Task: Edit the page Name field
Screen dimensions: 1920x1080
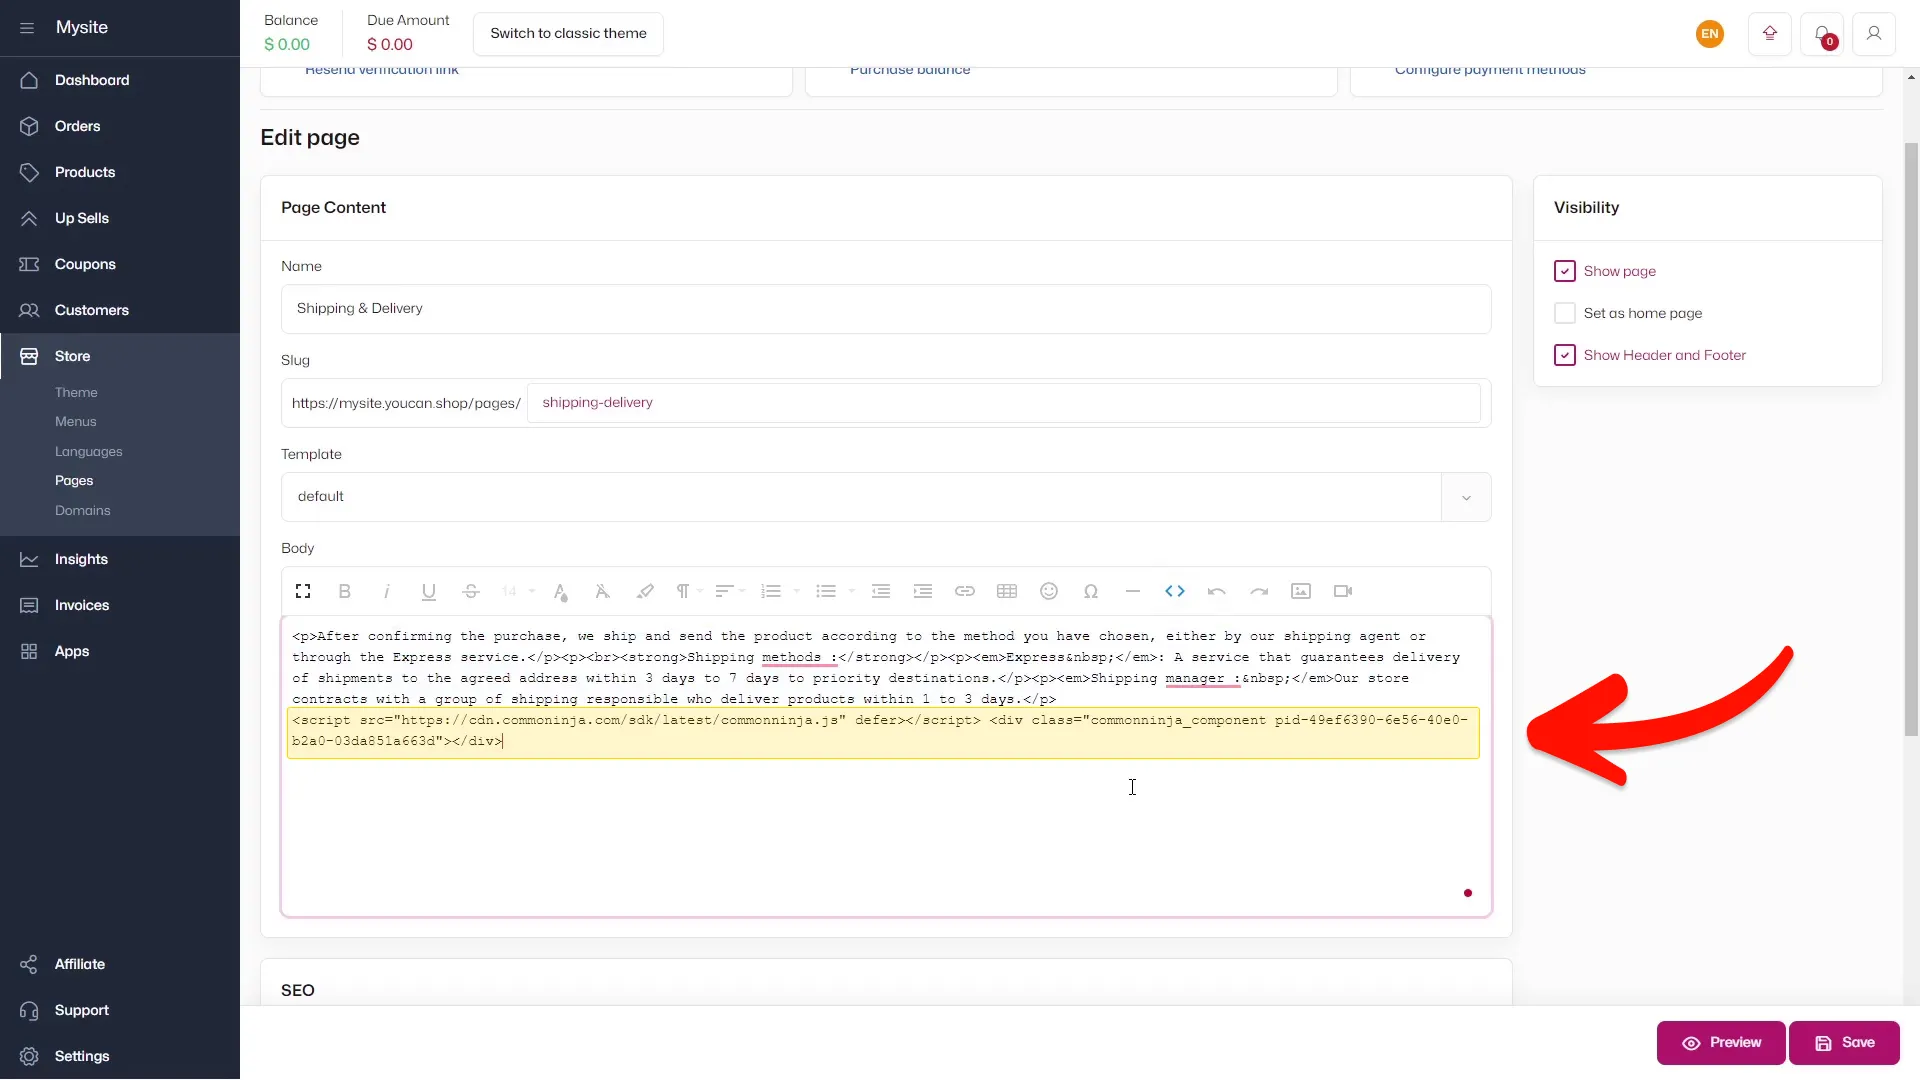Action: pyautogui.click(x=886, y=309)
